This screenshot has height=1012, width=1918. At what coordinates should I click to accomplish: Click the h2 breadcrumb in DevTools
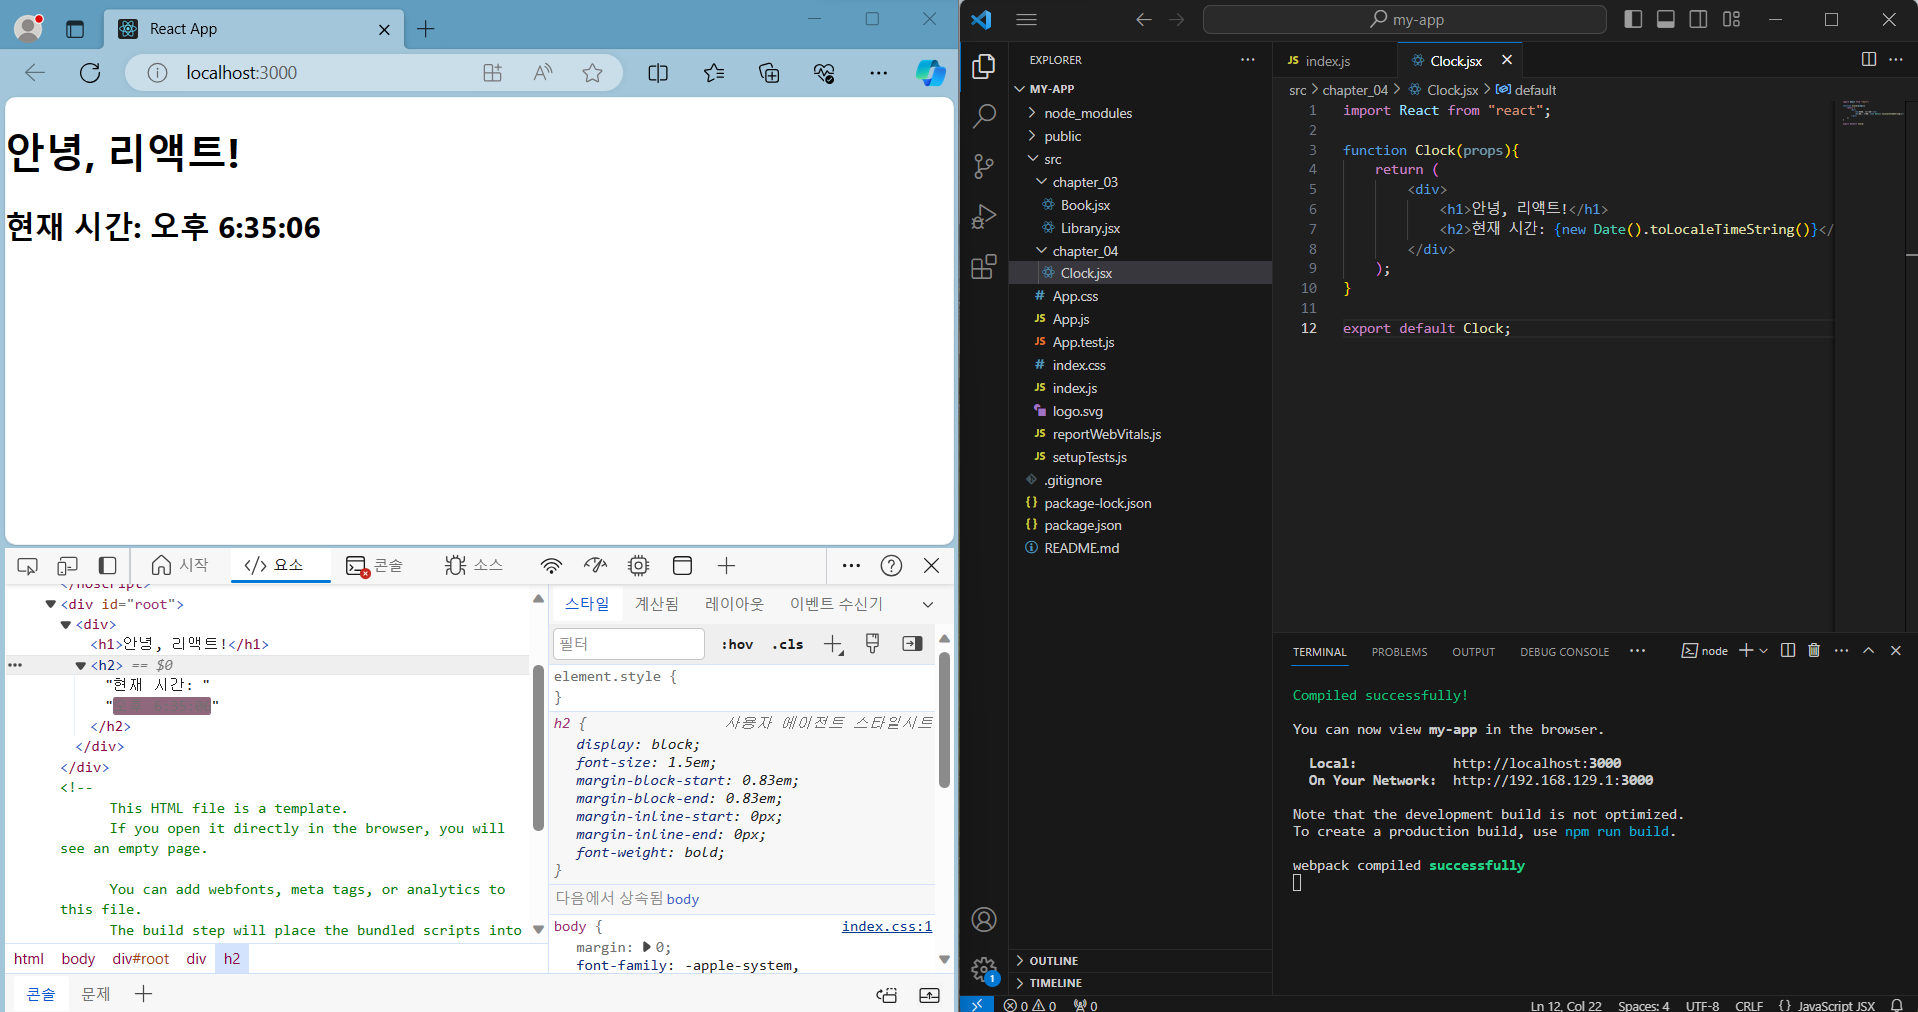tap(232, 958)
